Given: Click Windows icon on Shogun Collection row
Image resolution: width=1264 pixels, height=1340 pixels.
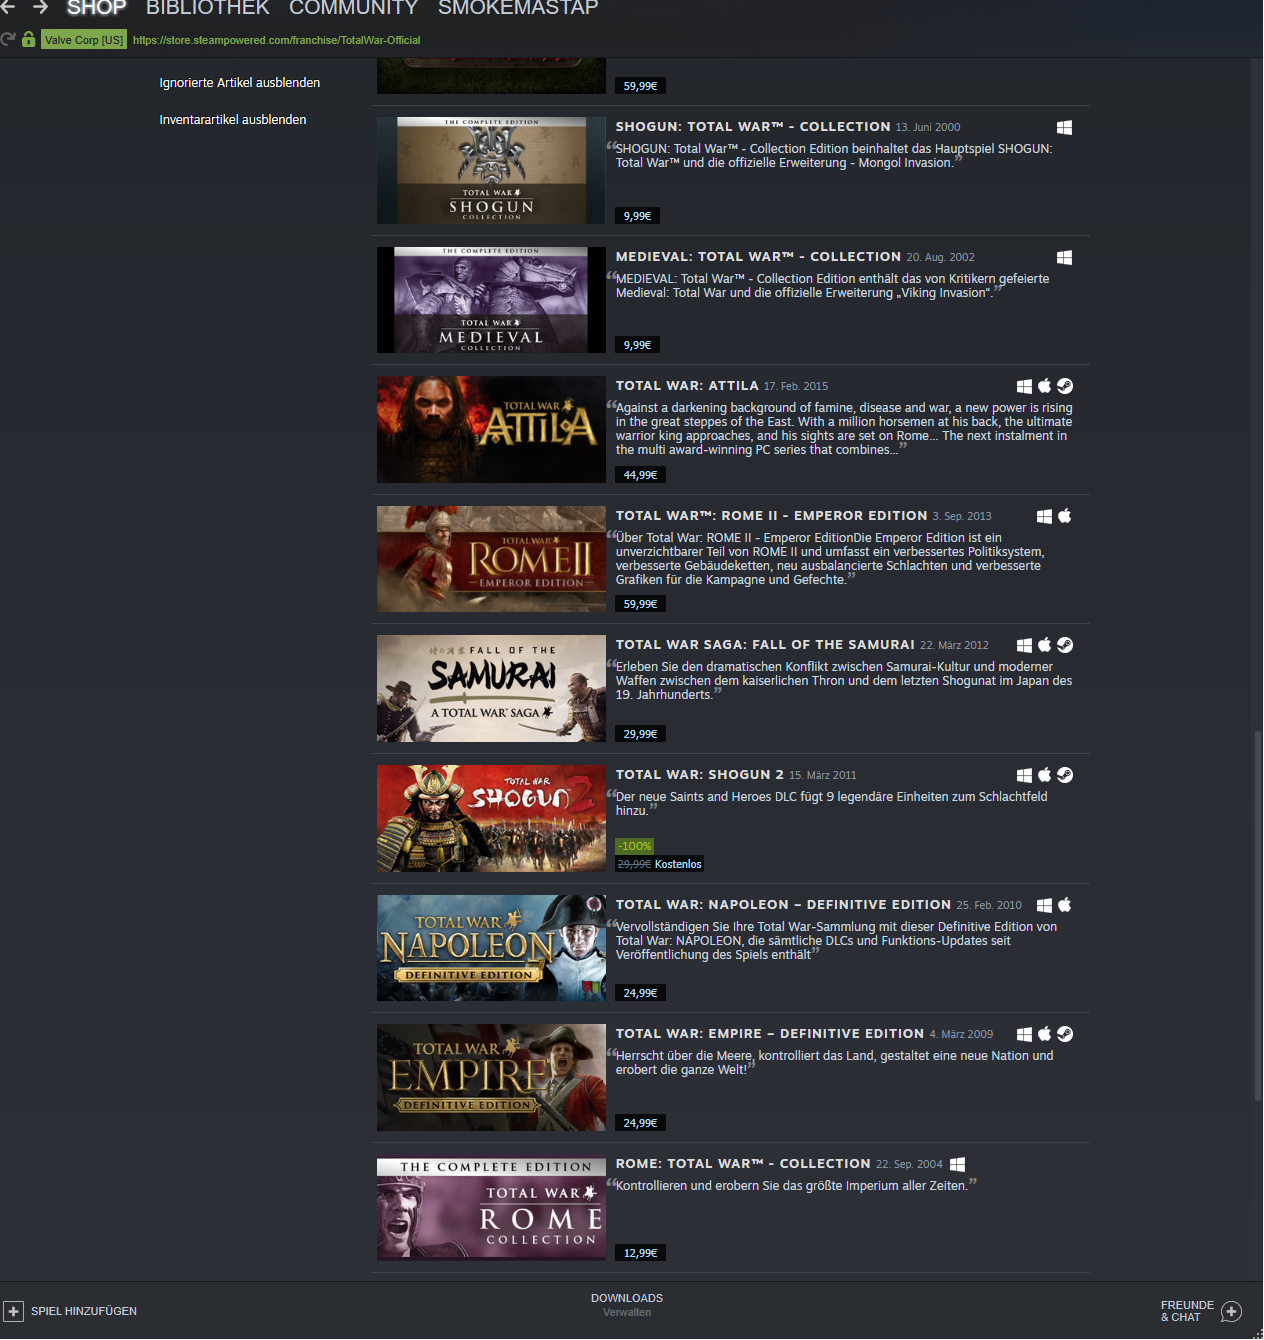Looking at the screenshot, I should pyautogui.click(x=1064, y=127).
